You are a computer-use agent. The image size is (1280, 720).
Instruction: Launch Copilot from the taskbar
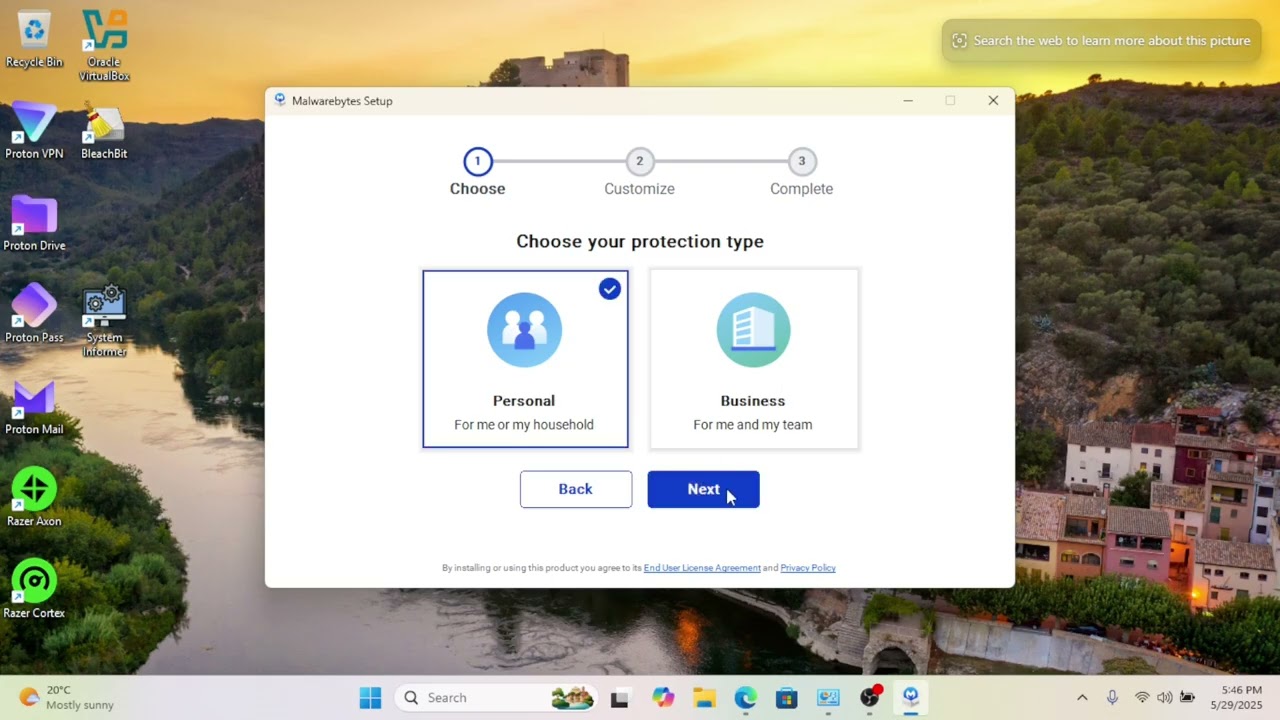pos(662,698)
